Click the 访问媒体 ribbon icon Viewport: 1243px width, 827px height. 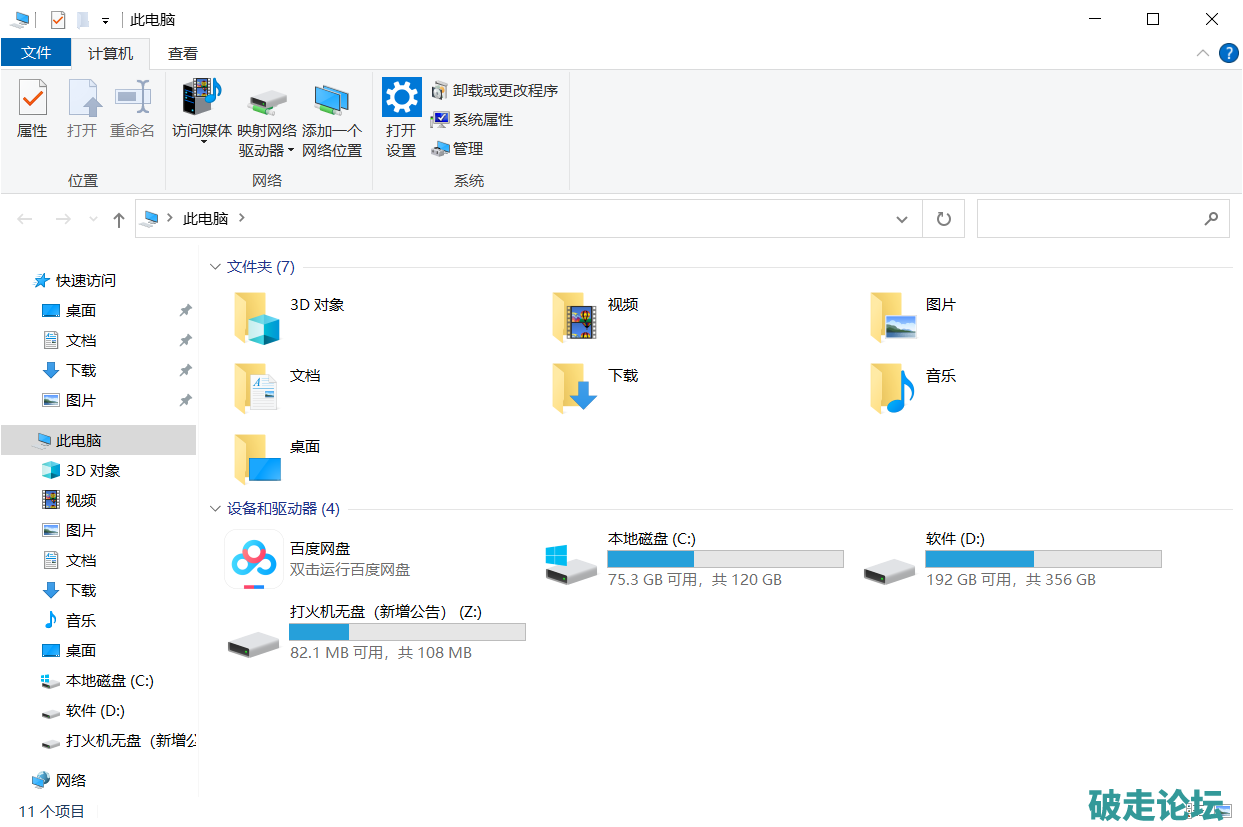coord(201,99)
